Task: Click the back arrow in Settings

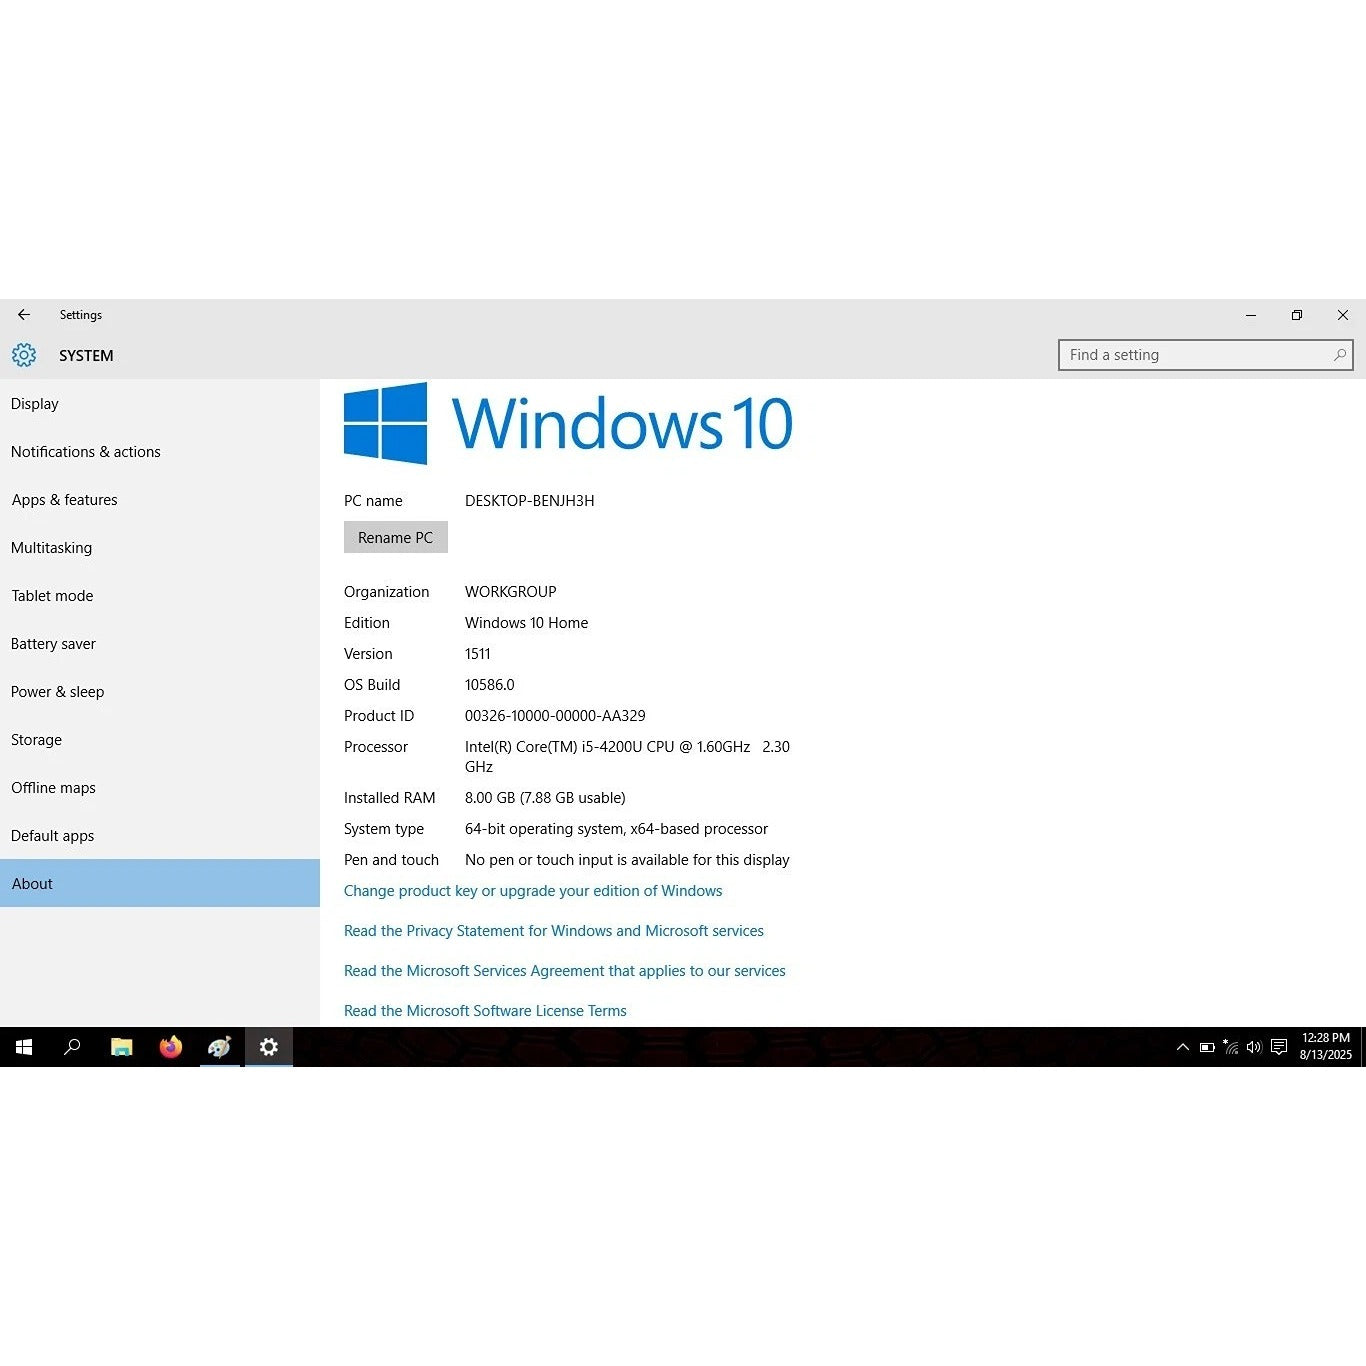Action: point(24,315)
